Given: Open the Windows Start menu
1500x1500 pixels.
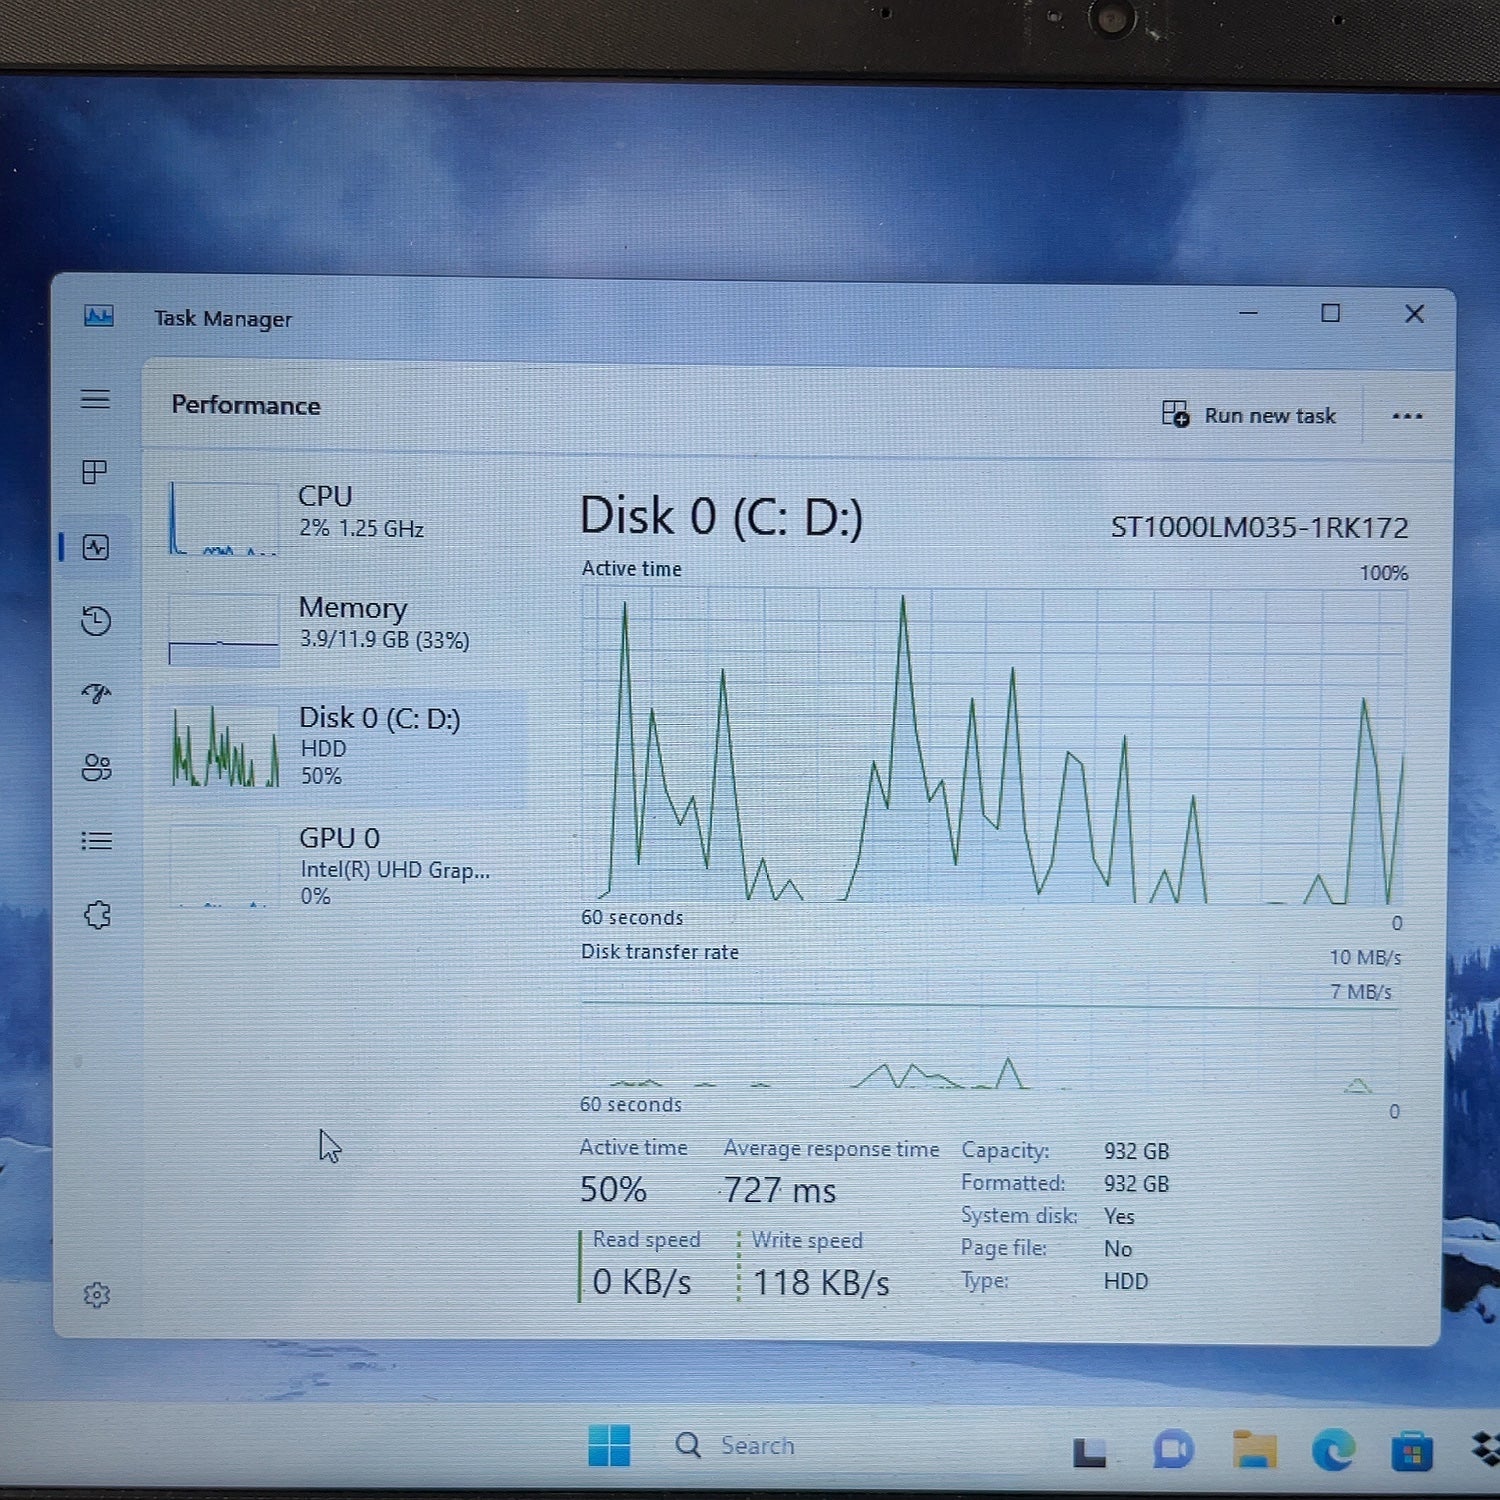Looking at the screenshot, I should [609, 1445].
